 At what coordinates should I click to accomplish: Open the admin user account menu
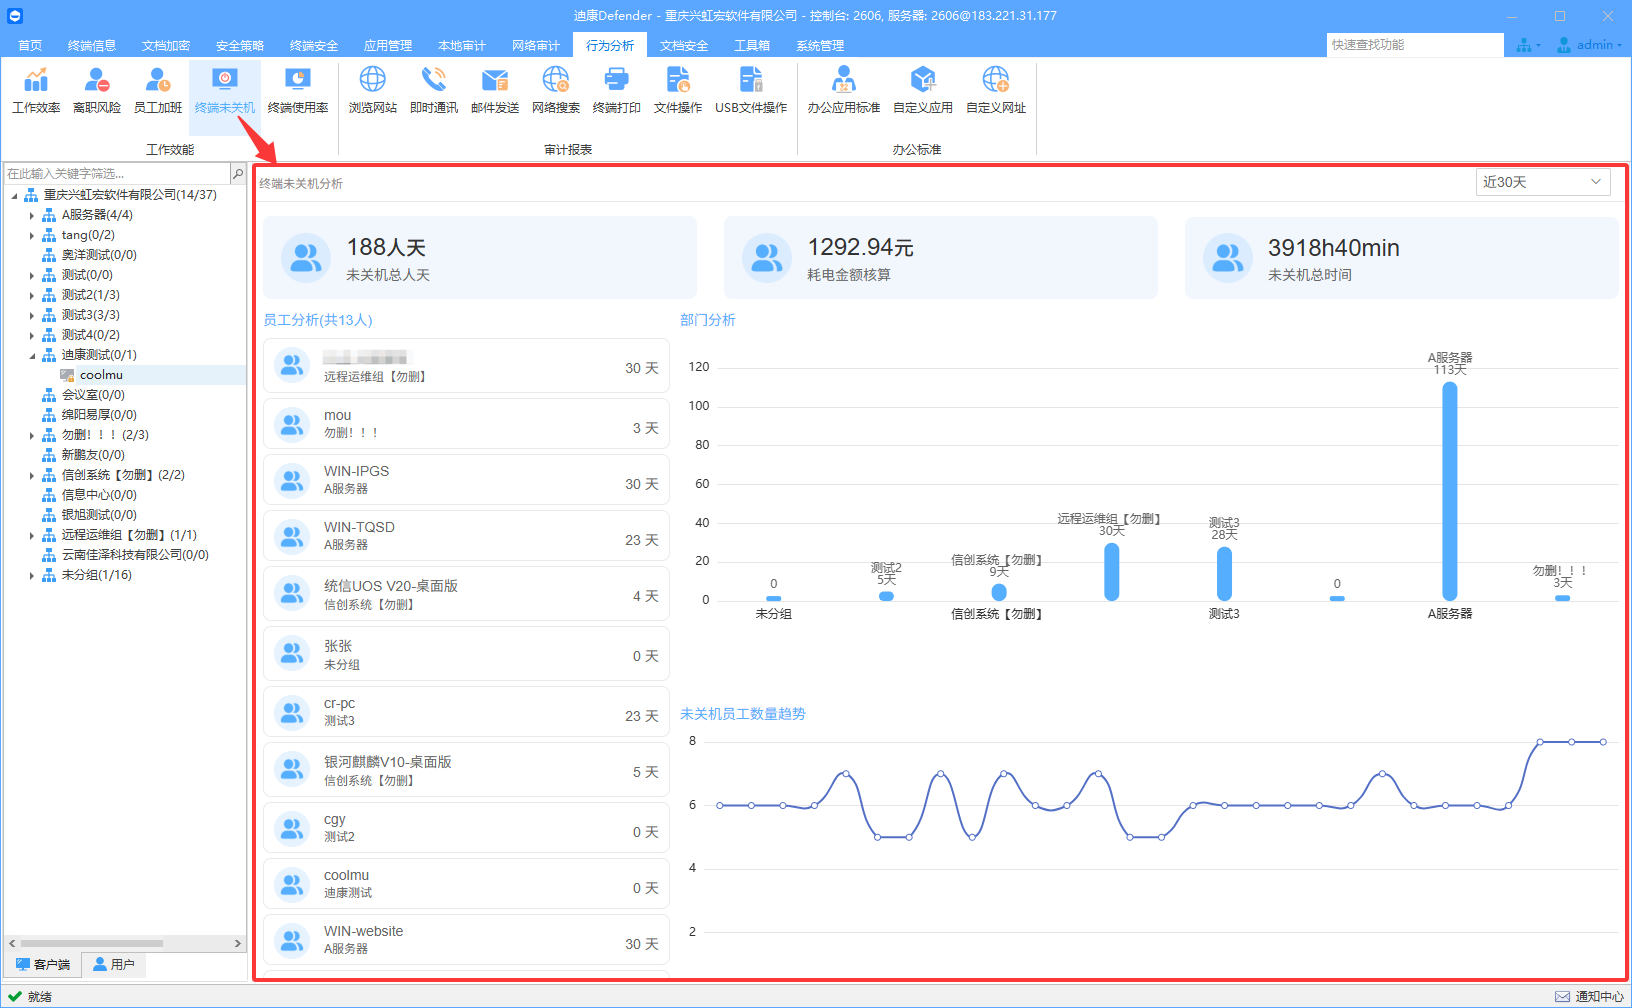pos(1589,45)
